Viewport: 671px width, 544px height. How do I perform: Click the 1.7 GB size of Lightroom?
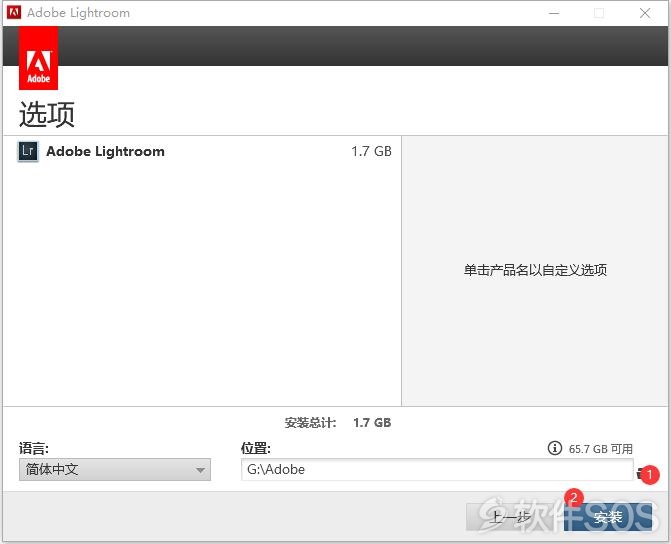click(x=371, y=152)
